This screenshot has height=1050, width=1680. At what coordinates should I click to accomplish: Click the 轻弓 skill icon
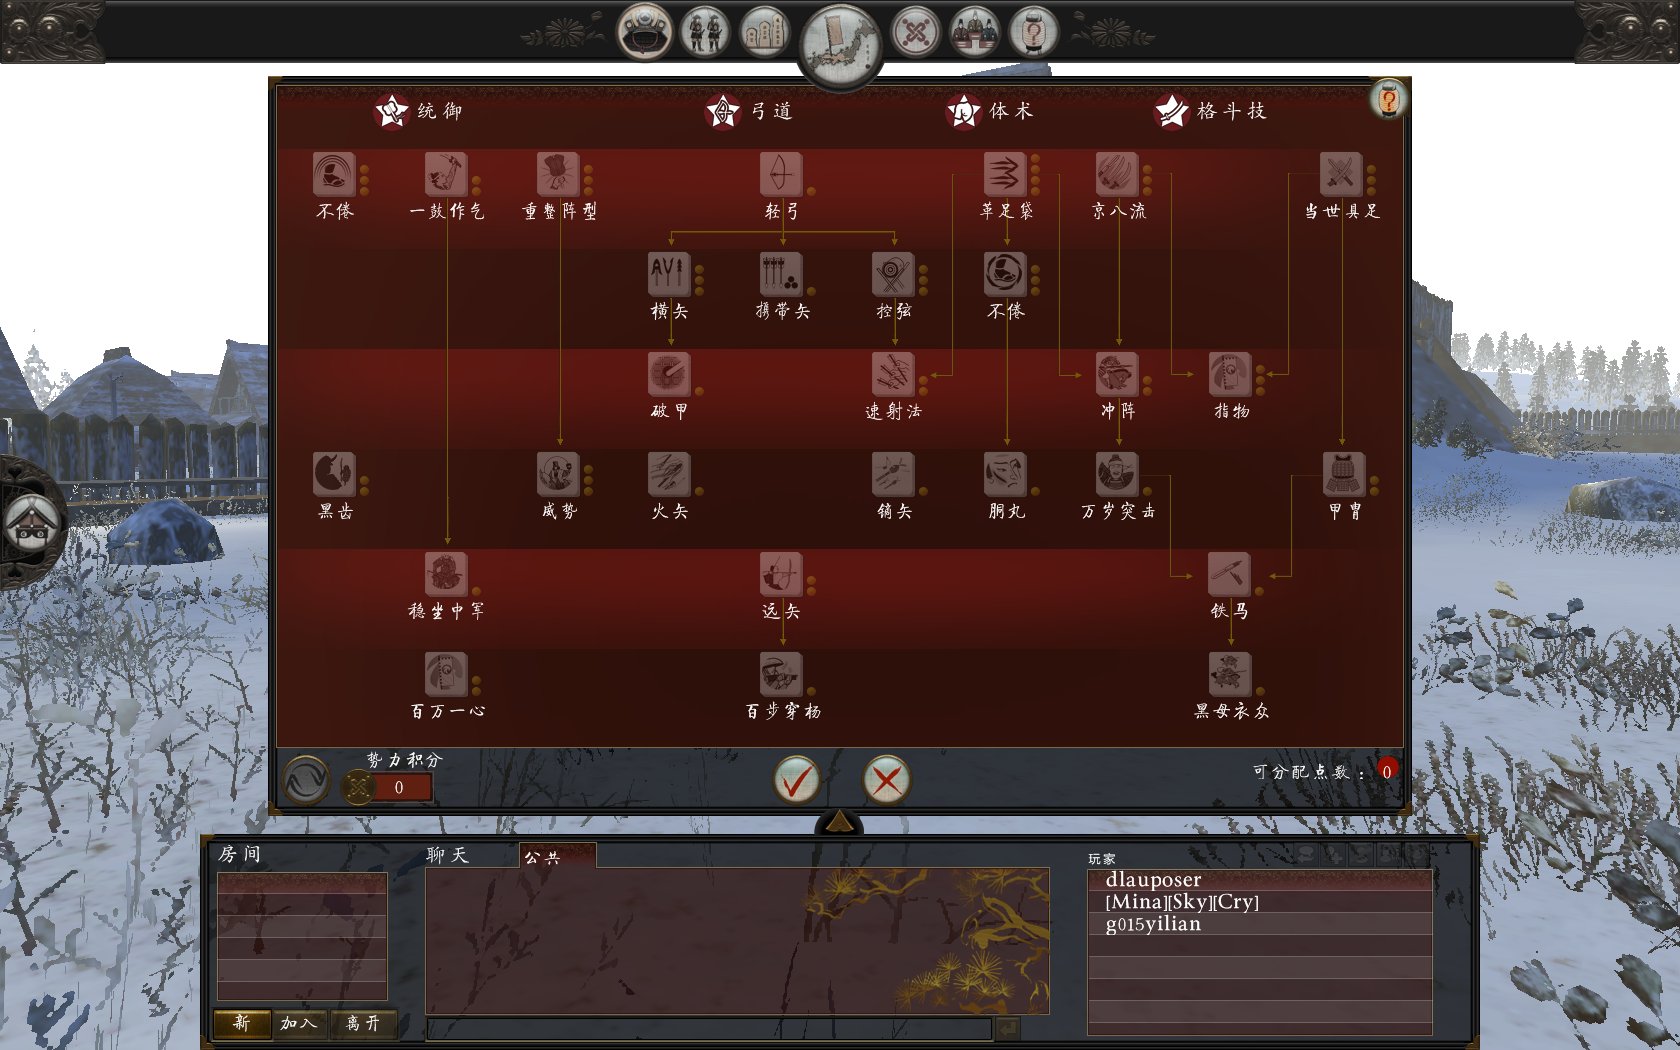[780, 175]
